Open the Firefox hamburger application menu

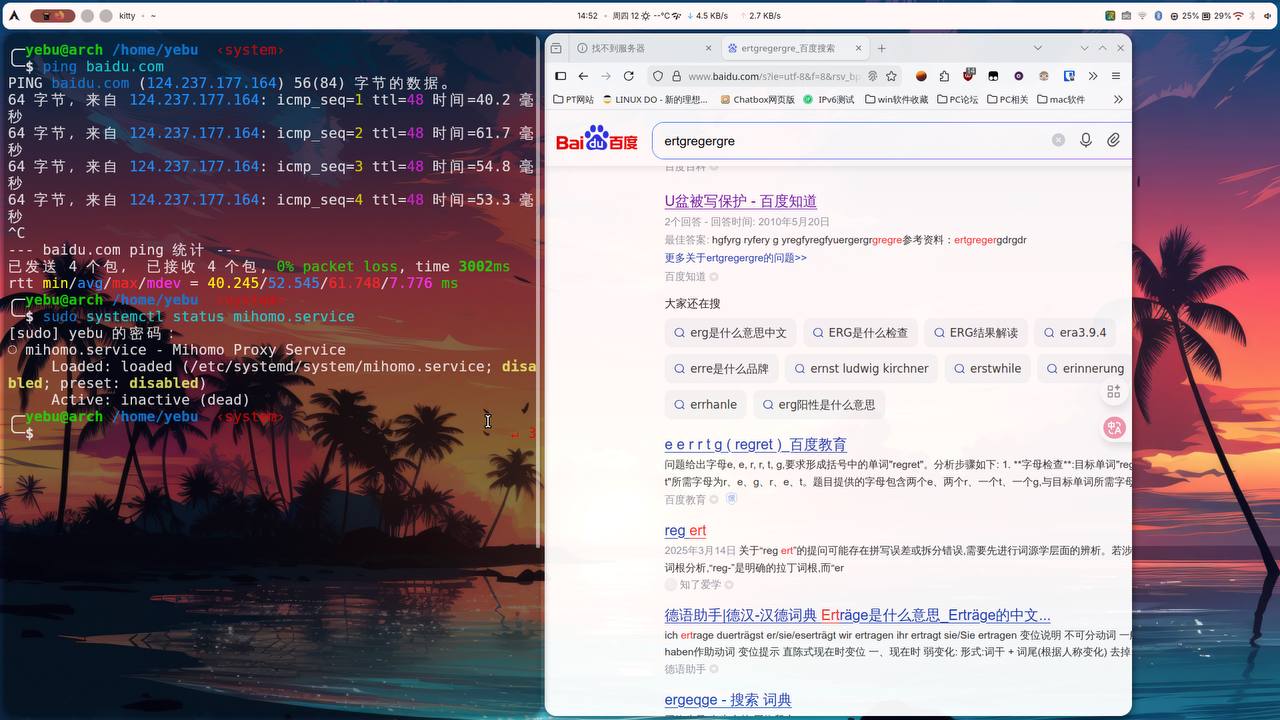tap(1116, 76)
